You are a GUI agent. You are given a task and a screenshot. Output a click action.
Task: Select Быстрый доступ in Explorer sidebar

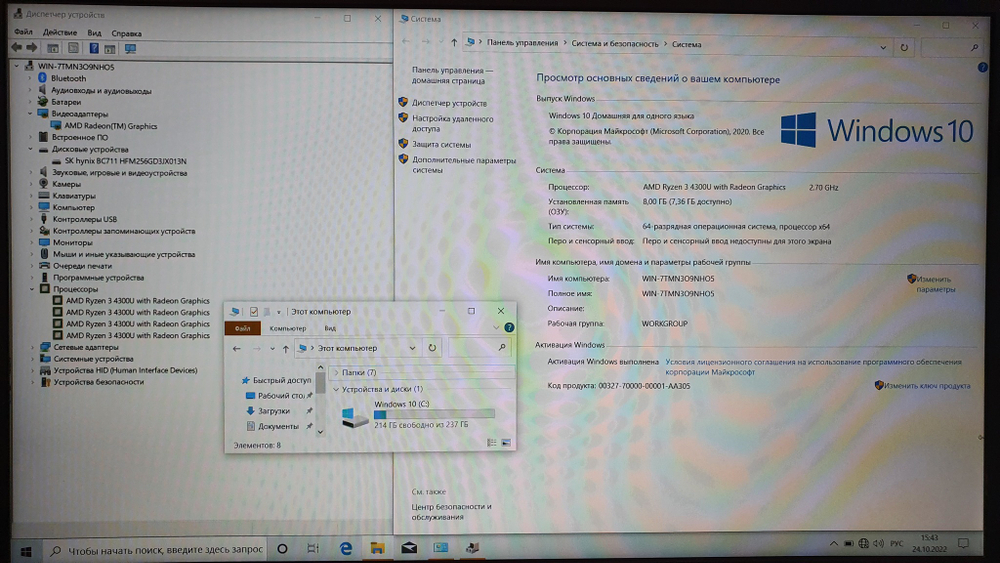282,380
